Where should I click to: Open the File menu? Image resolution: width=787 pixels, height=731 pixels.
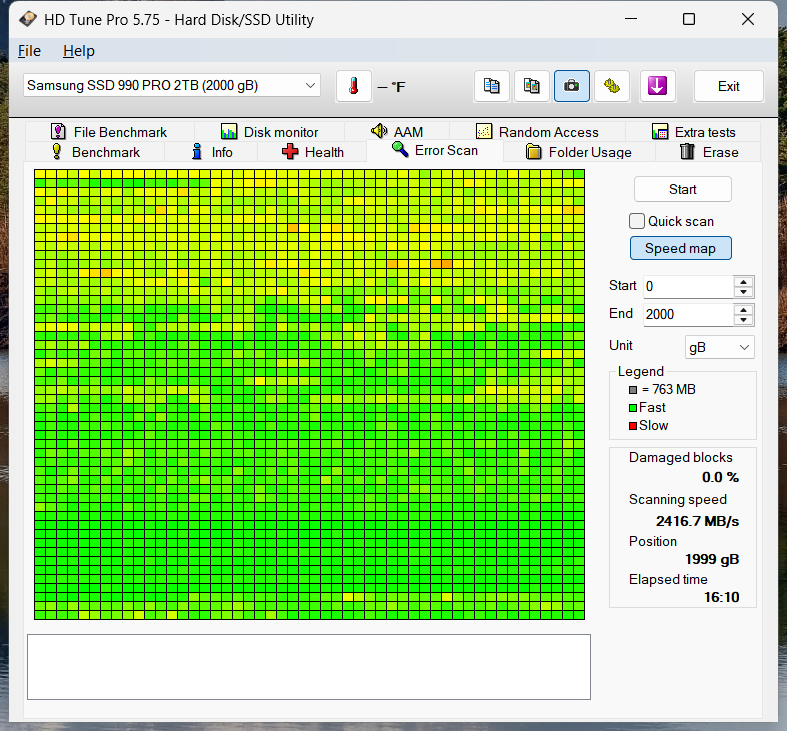pyautogui.click(x=29, y=51)
